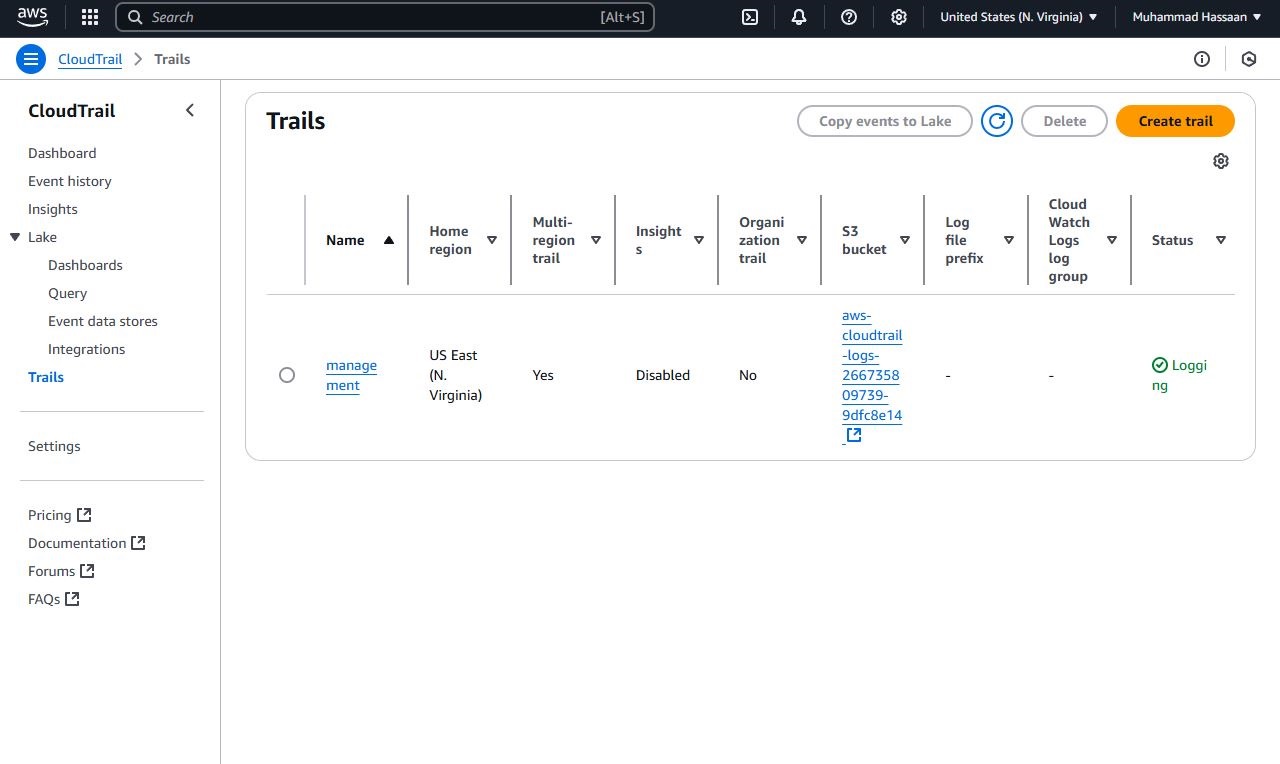Open the AWS home logo
1280x764 pixels.
(x=32, y=17)
